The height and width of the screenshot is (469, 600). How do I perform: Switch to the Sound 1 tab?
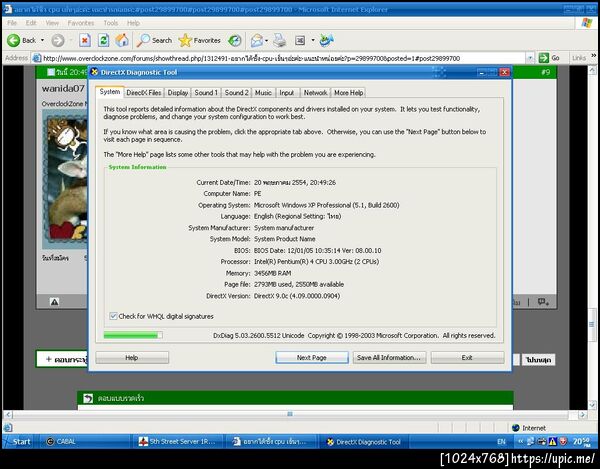tap(206, 93)
